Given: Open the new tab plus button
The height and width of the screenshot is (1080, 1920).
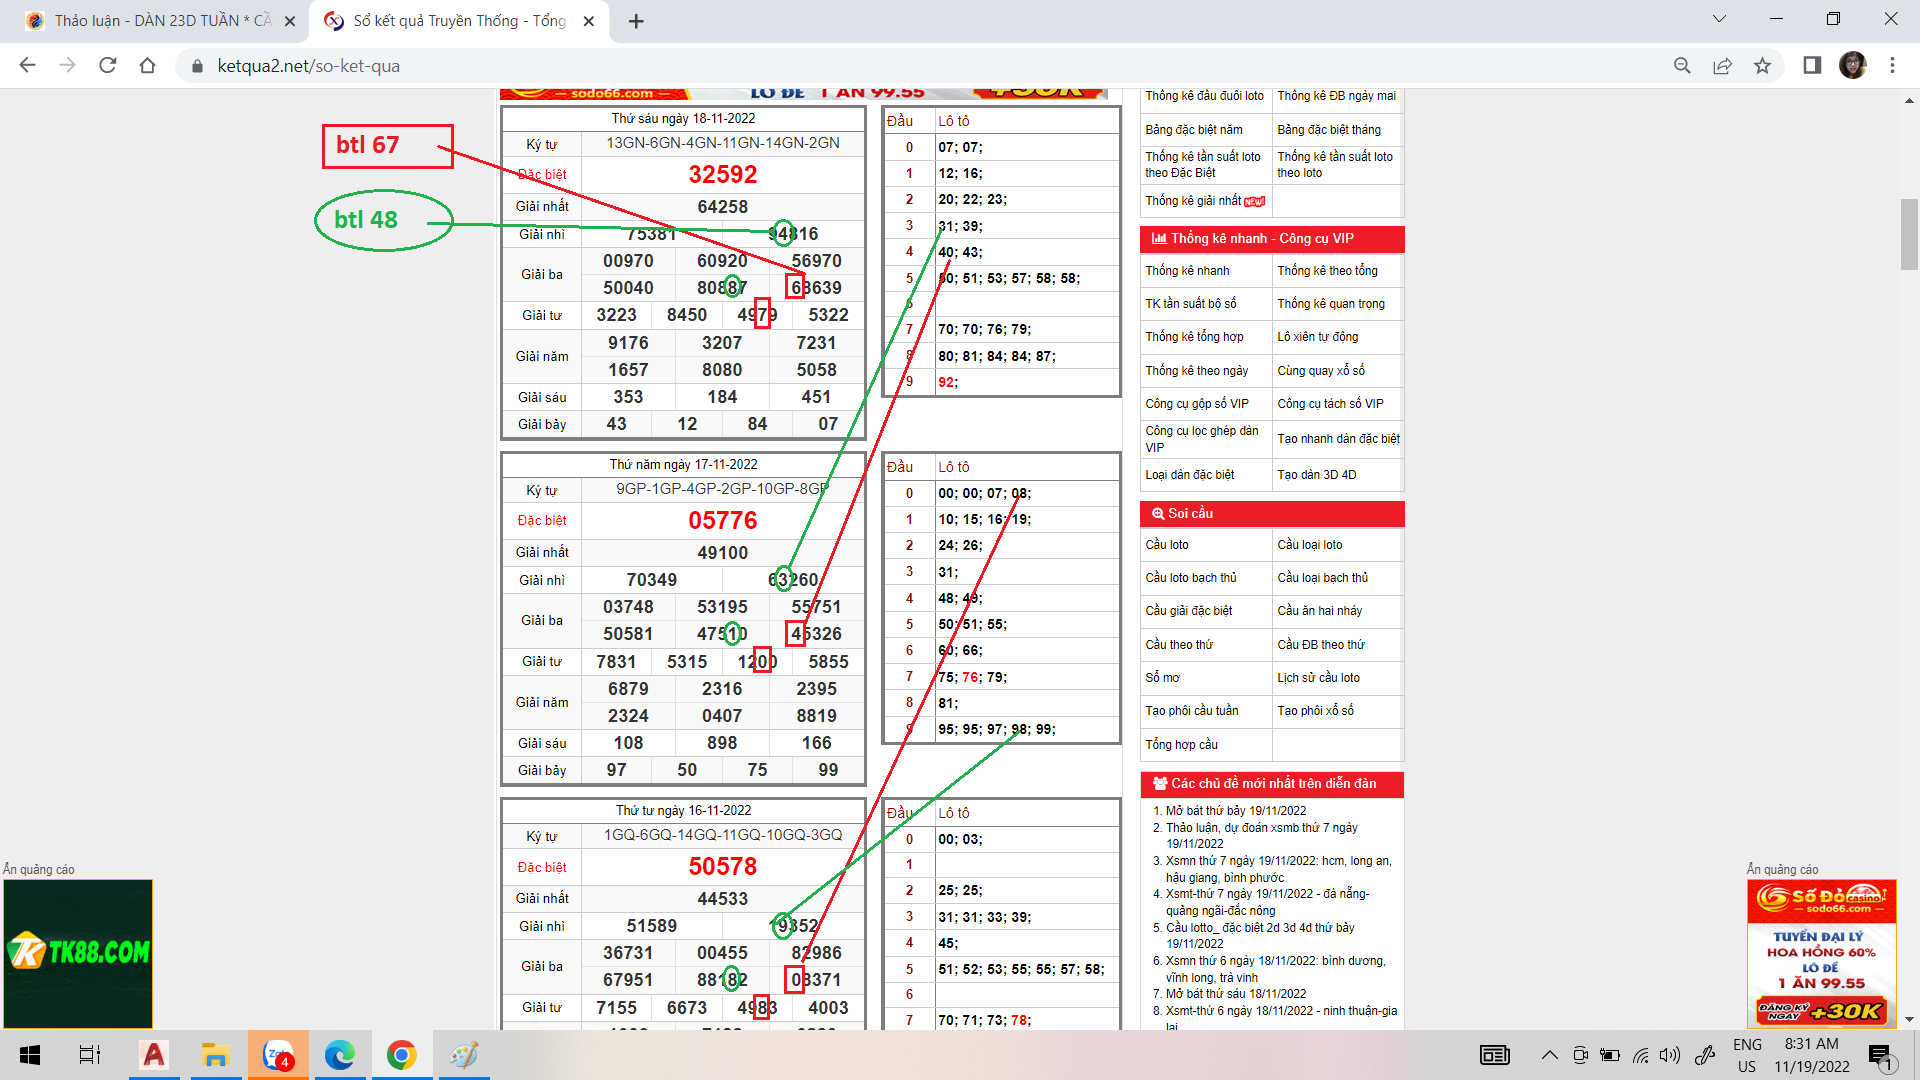Looking at the screenshot, I should coord(636,21).
